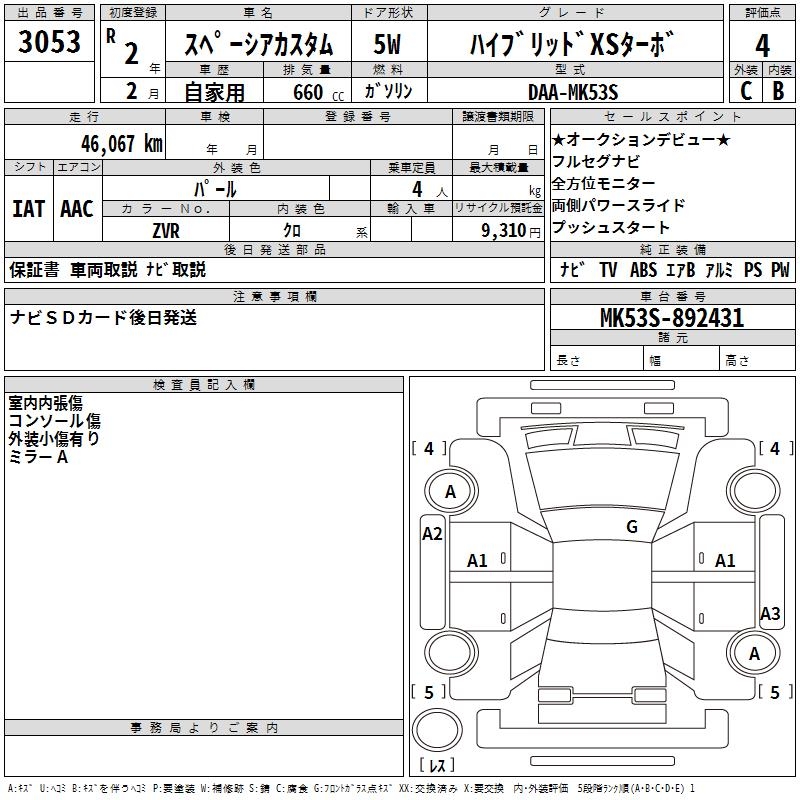
Task: Select the PS equipment entry
Action: point(753,269)
